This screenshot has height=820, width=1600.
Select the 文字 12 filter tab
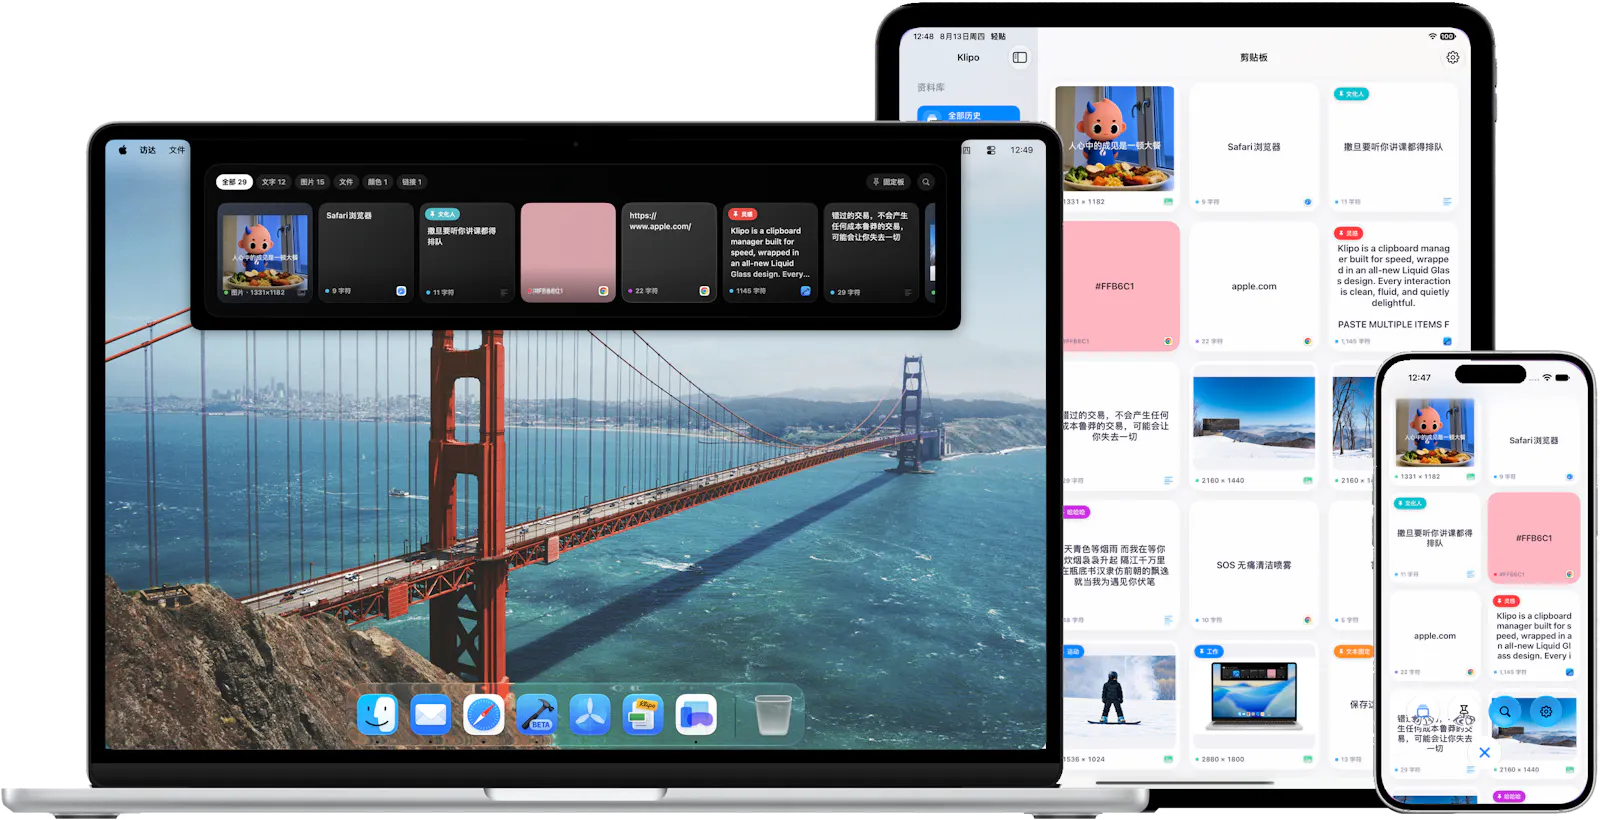(274, 182)
